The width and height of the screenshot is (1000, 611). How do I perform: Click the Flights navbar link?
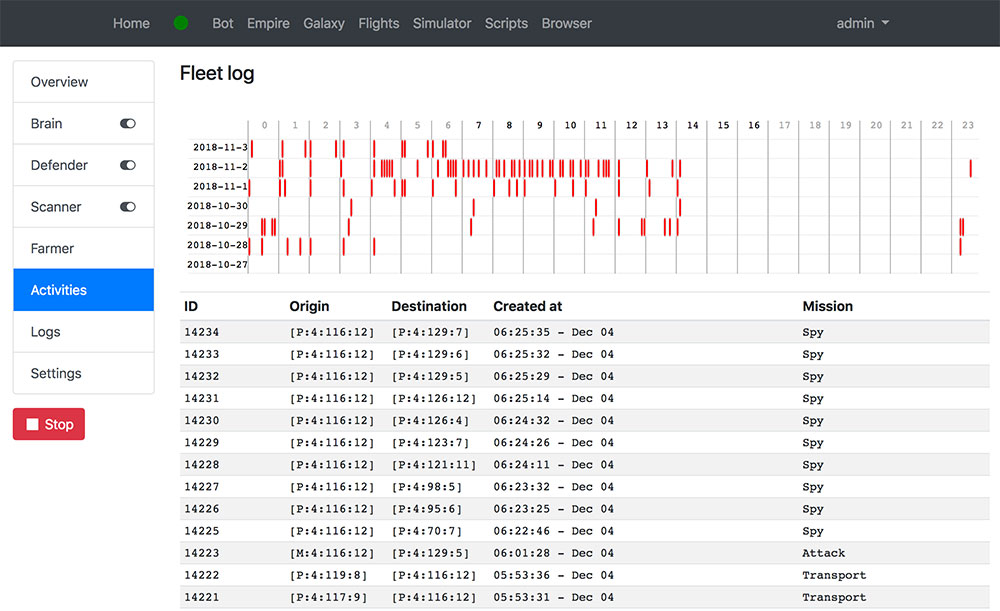(378, 23)
